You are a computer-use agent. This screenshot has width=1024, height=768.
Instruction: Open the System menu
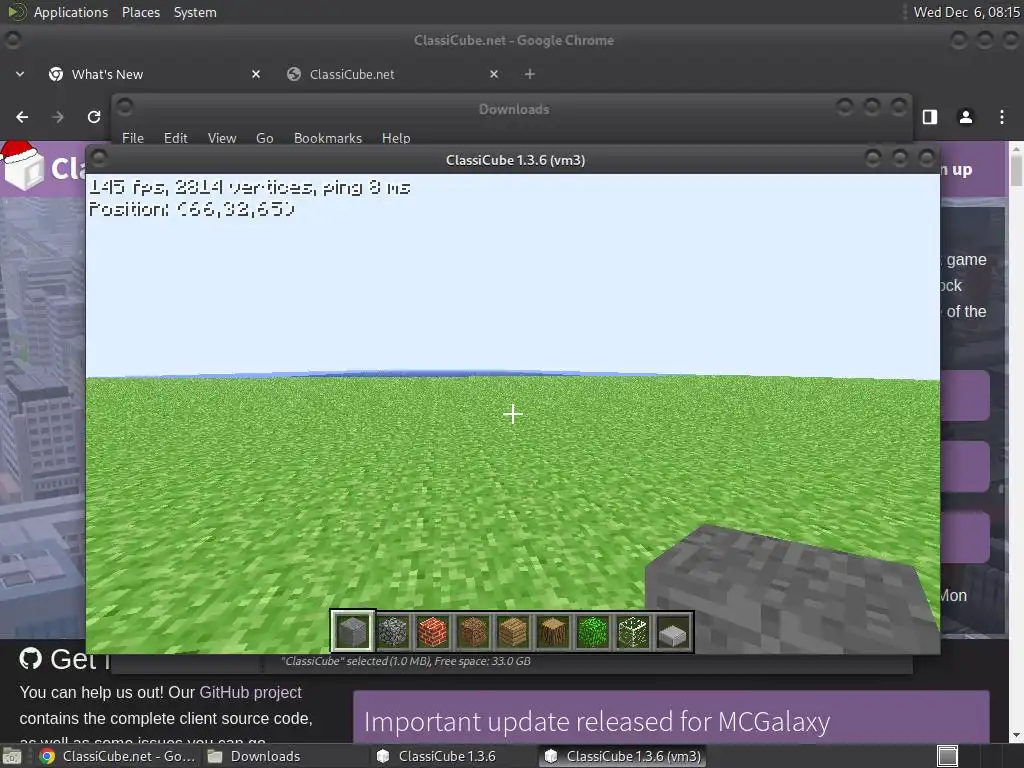pyautogui.click(x=195, y=12)
